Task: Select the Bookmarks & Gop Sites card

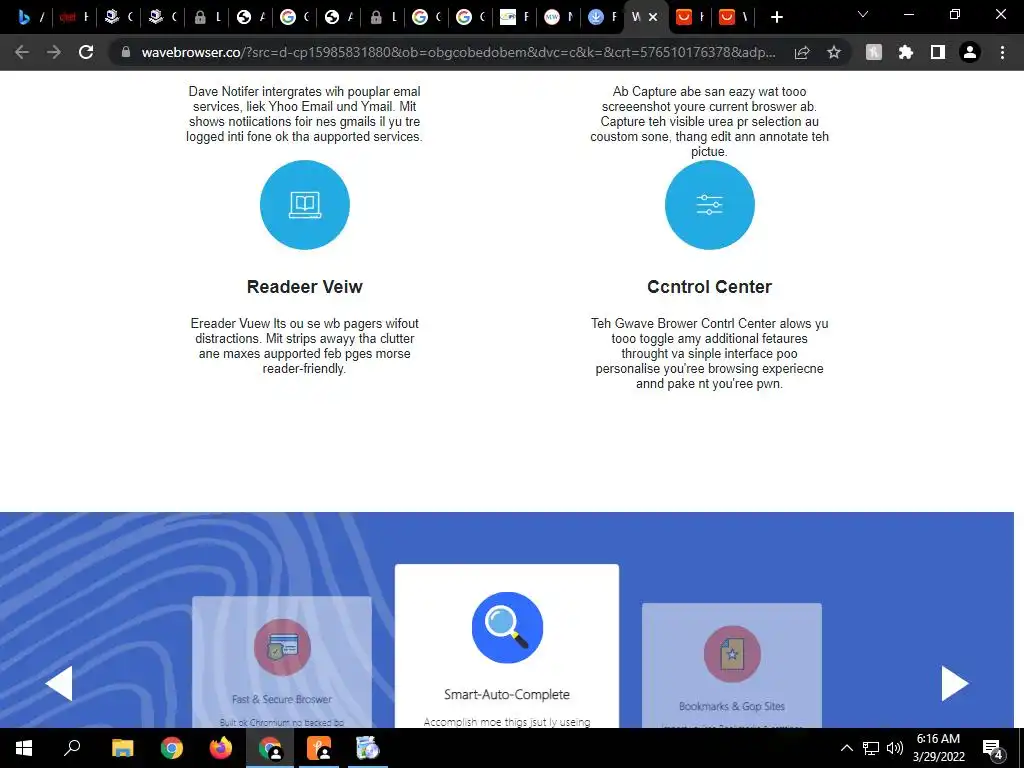Action: (x=731, y=665)
